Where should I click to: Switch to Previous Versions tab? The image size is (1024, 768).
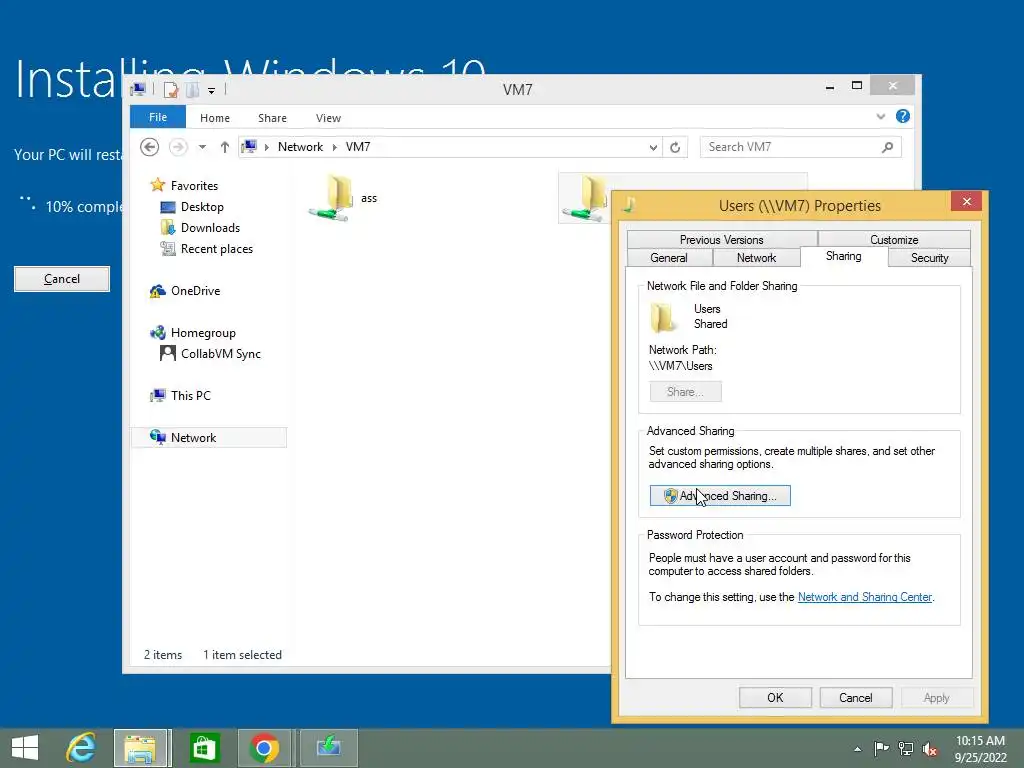coord(722,240)
